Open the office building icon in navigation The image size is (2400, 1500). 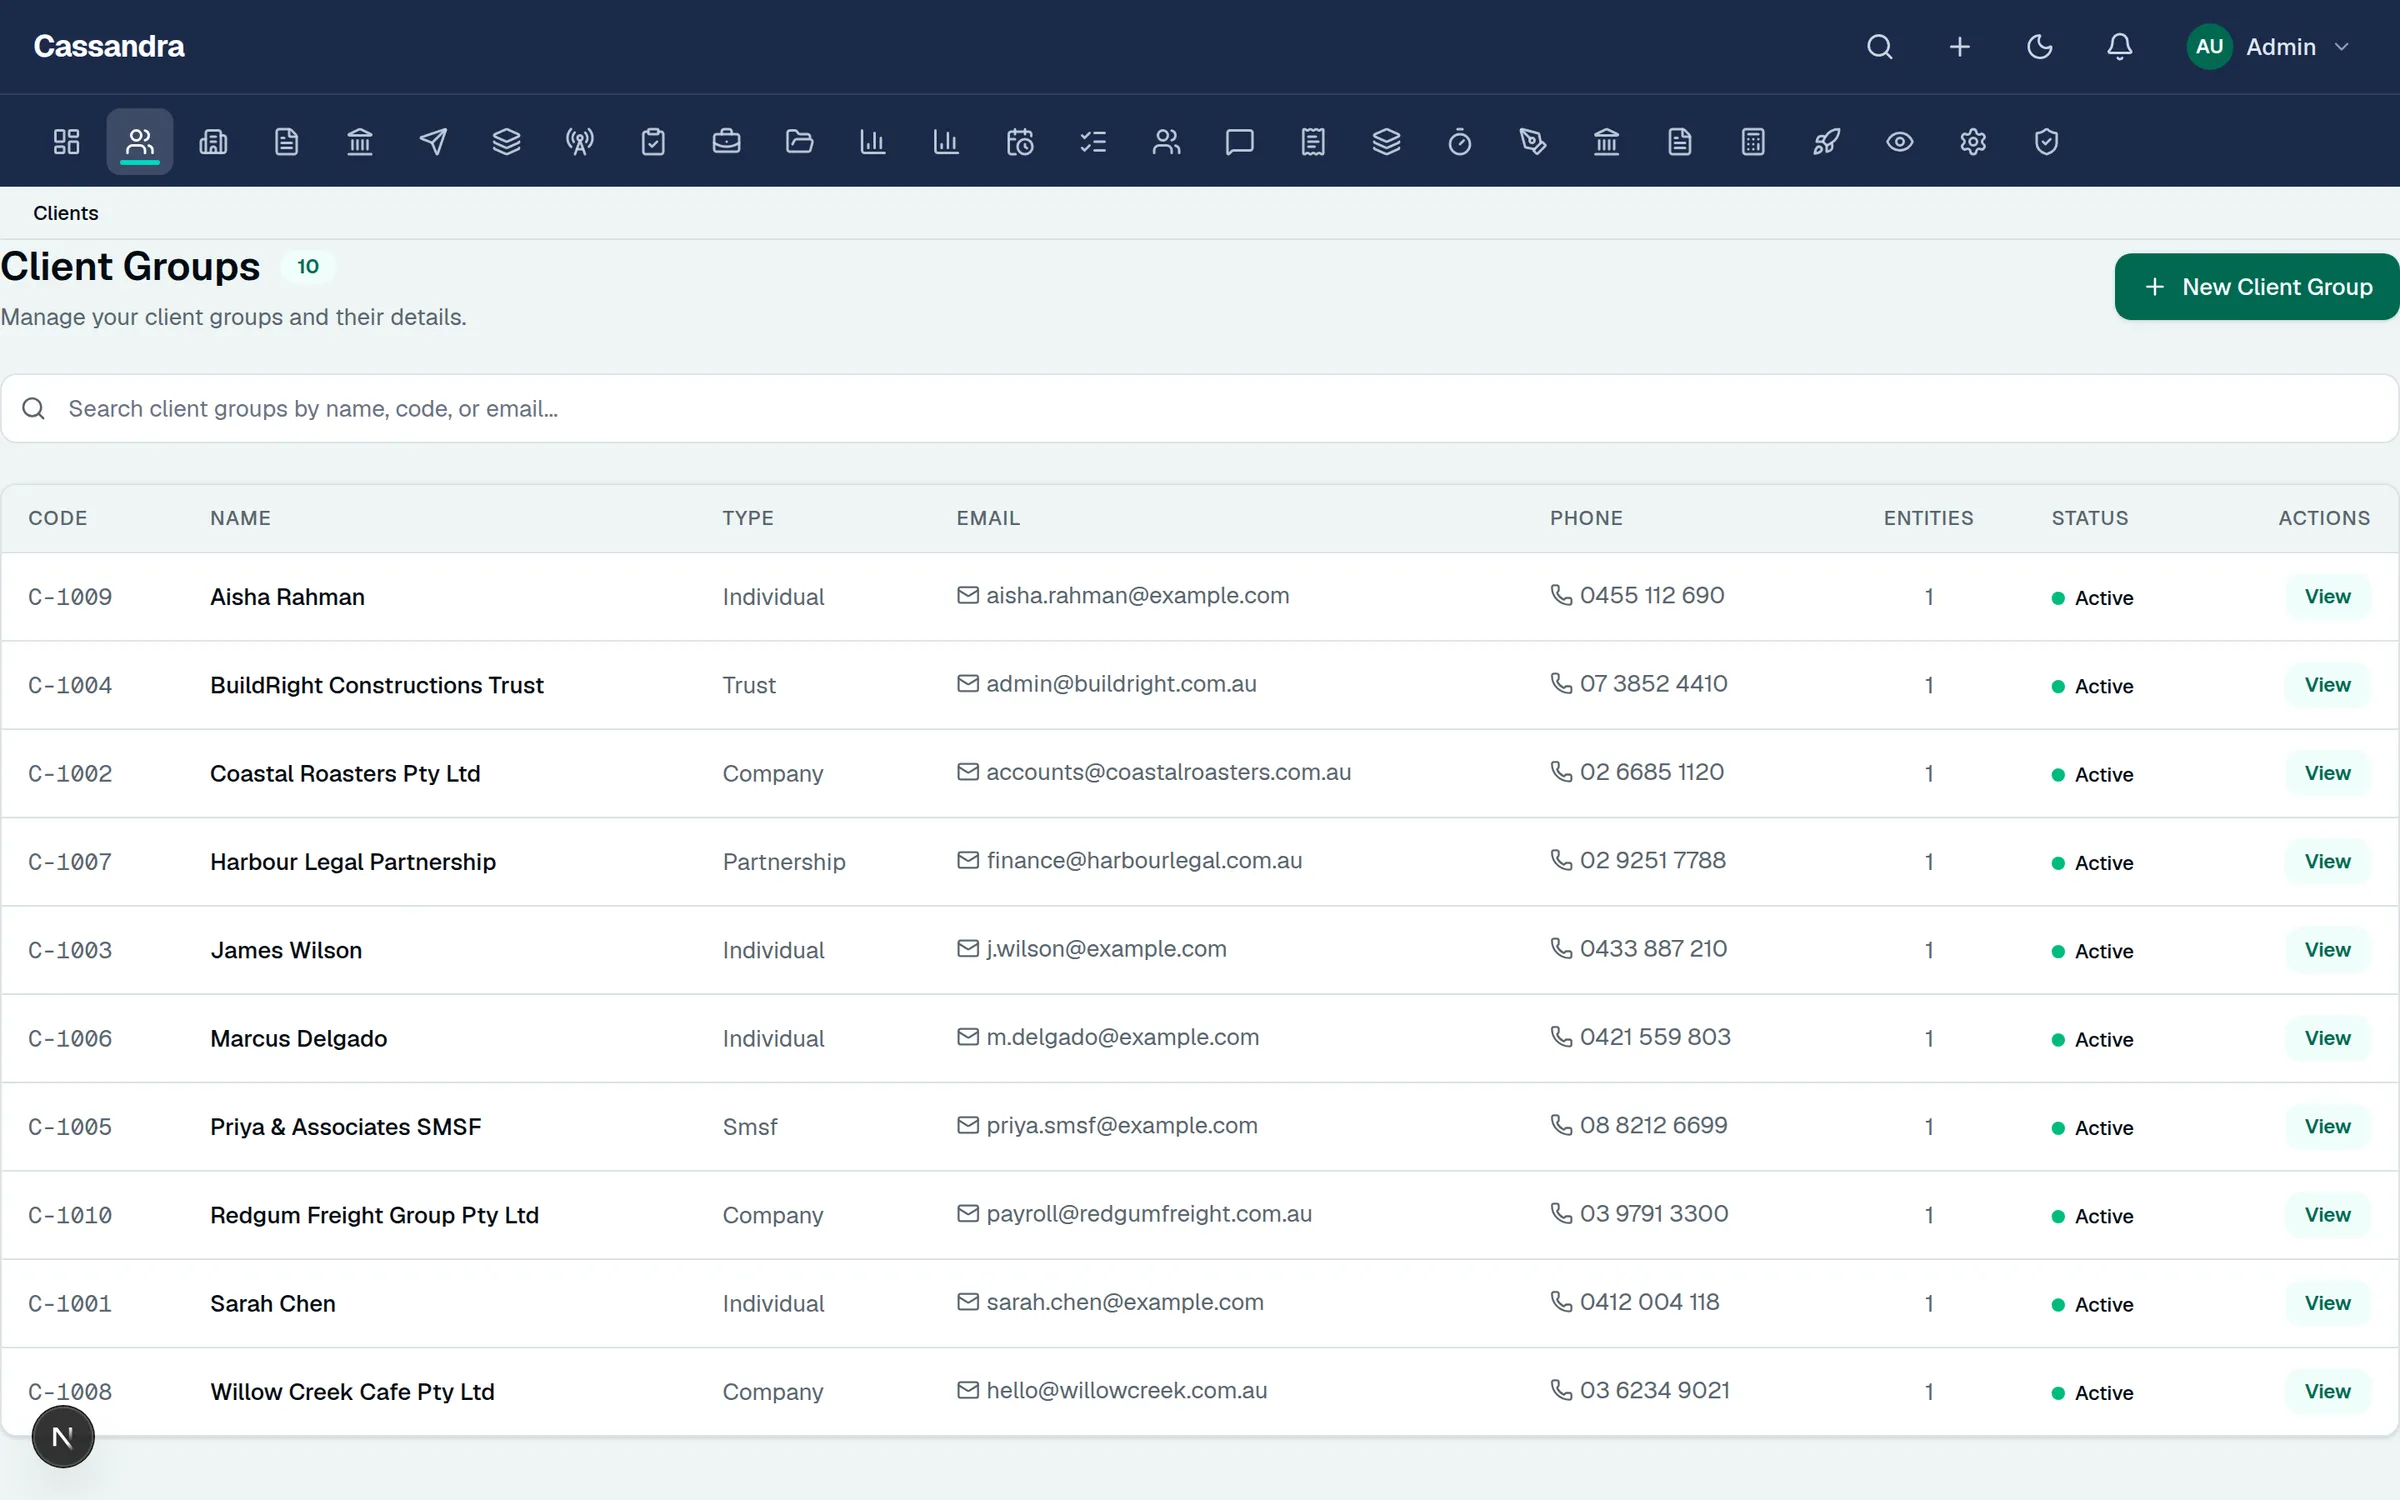tap(213, 142)
